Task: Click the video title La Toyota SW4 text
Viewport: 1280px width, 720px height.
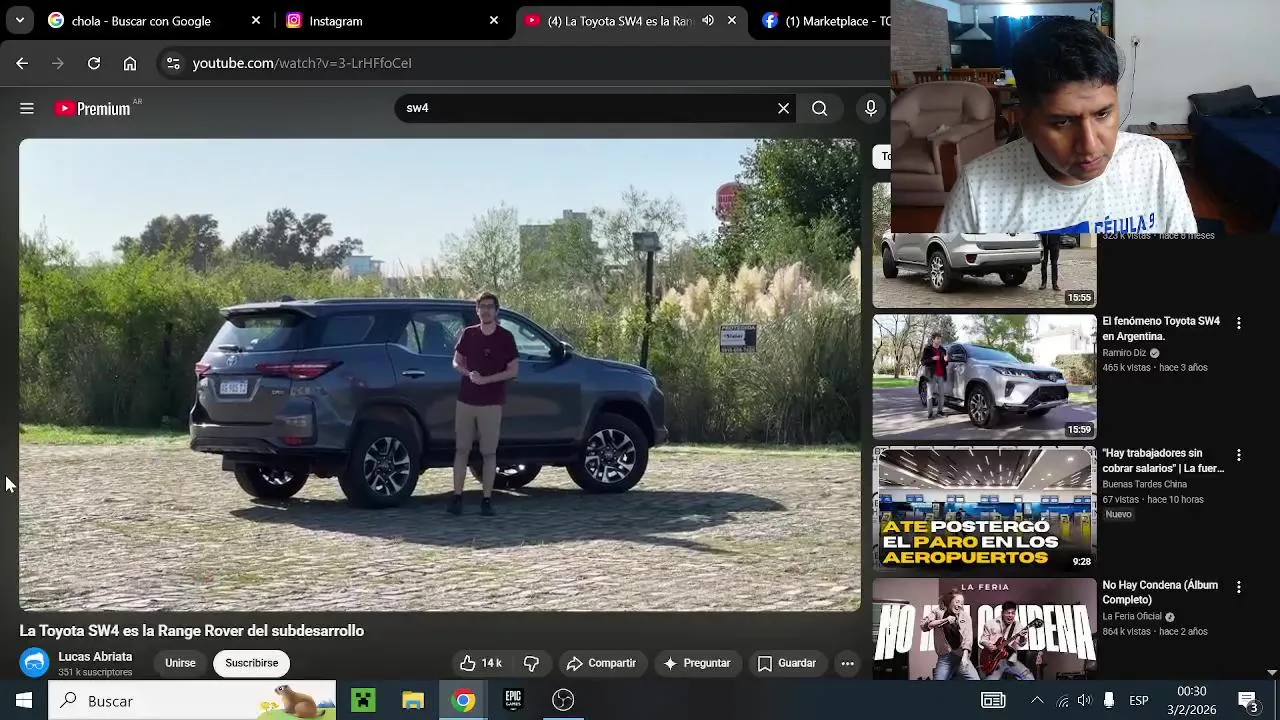Action: coord(192,631)
